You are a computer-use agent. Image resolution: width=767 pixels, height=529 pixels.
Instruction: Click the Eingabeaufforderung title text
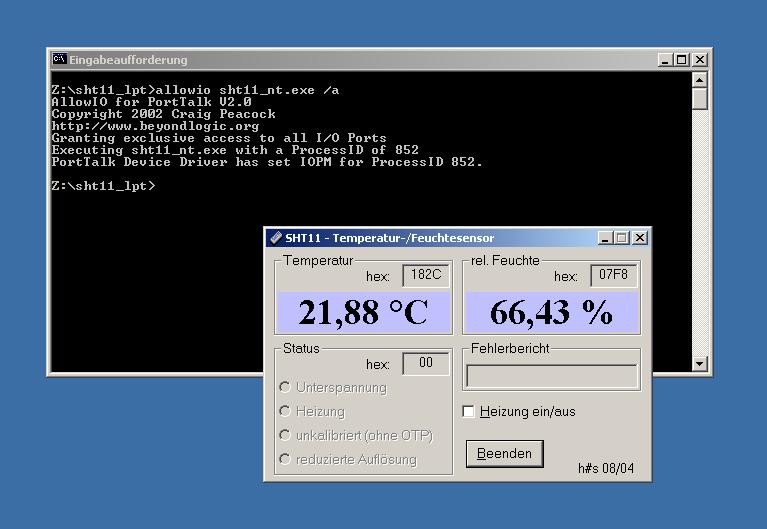[x=128, y=60]
